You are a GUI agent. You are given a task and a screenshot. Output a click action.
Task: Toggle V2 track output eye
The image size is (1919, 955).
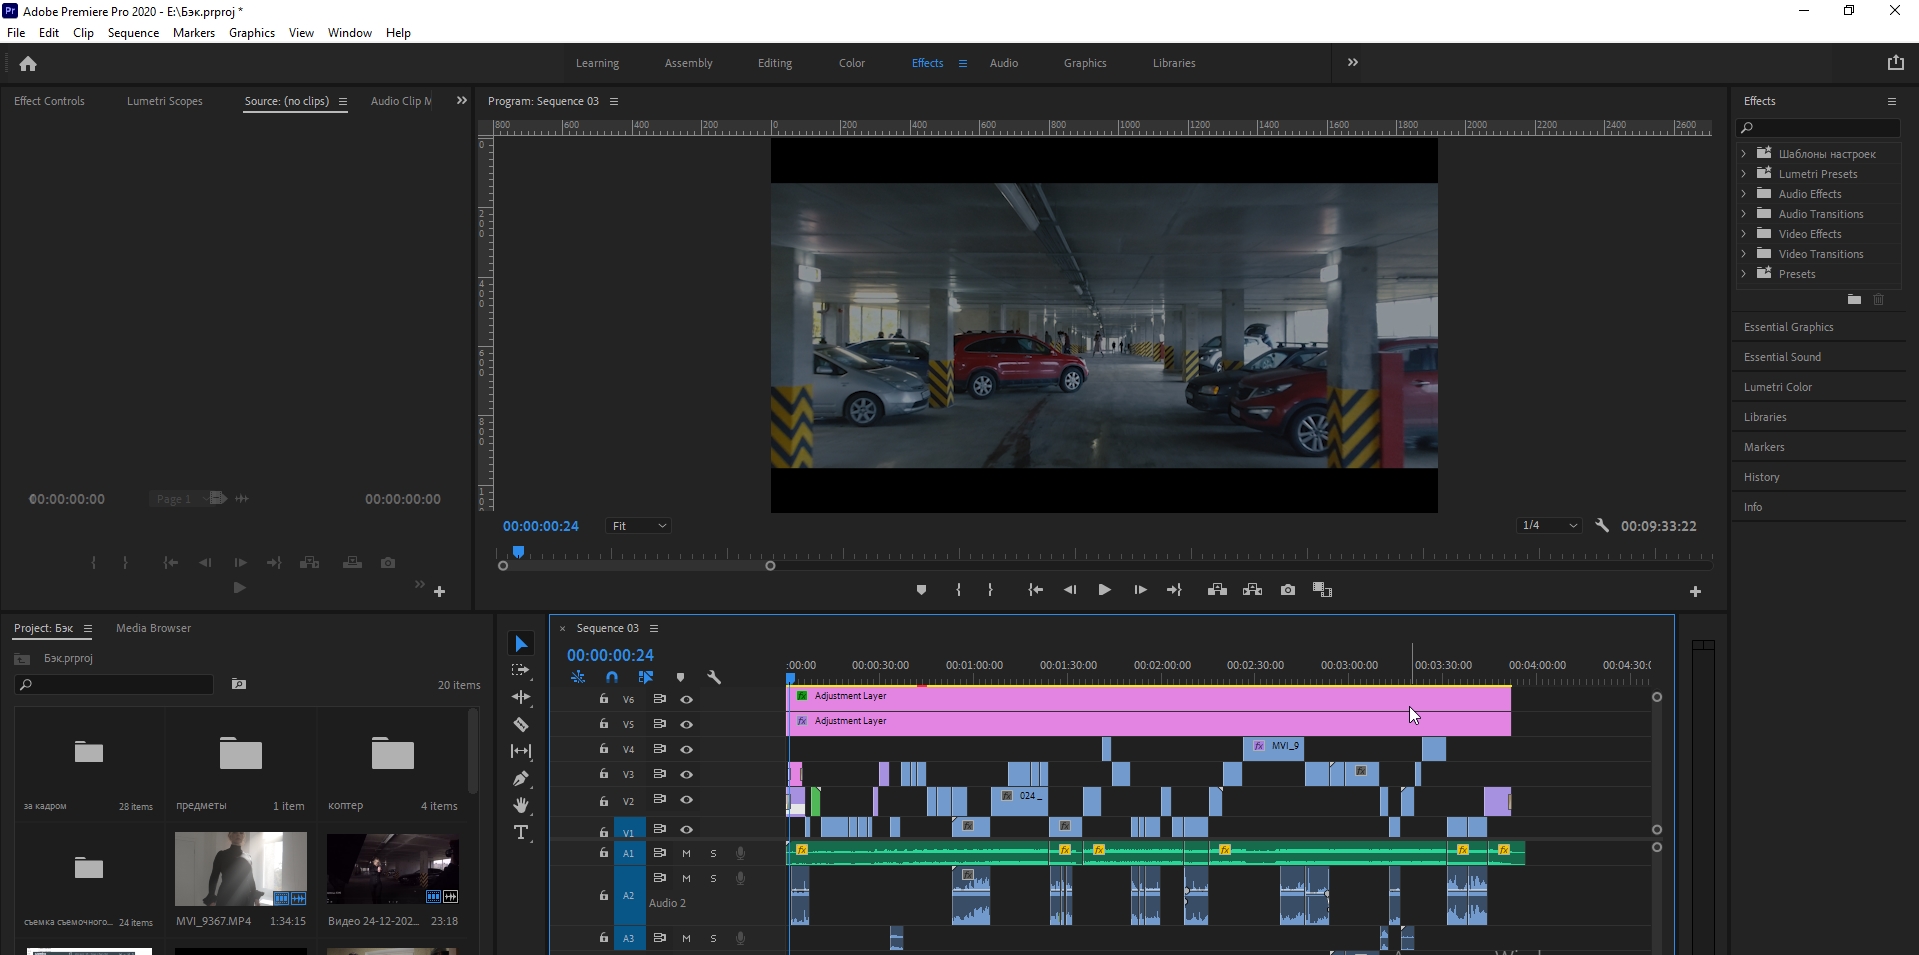coord(686,799)
